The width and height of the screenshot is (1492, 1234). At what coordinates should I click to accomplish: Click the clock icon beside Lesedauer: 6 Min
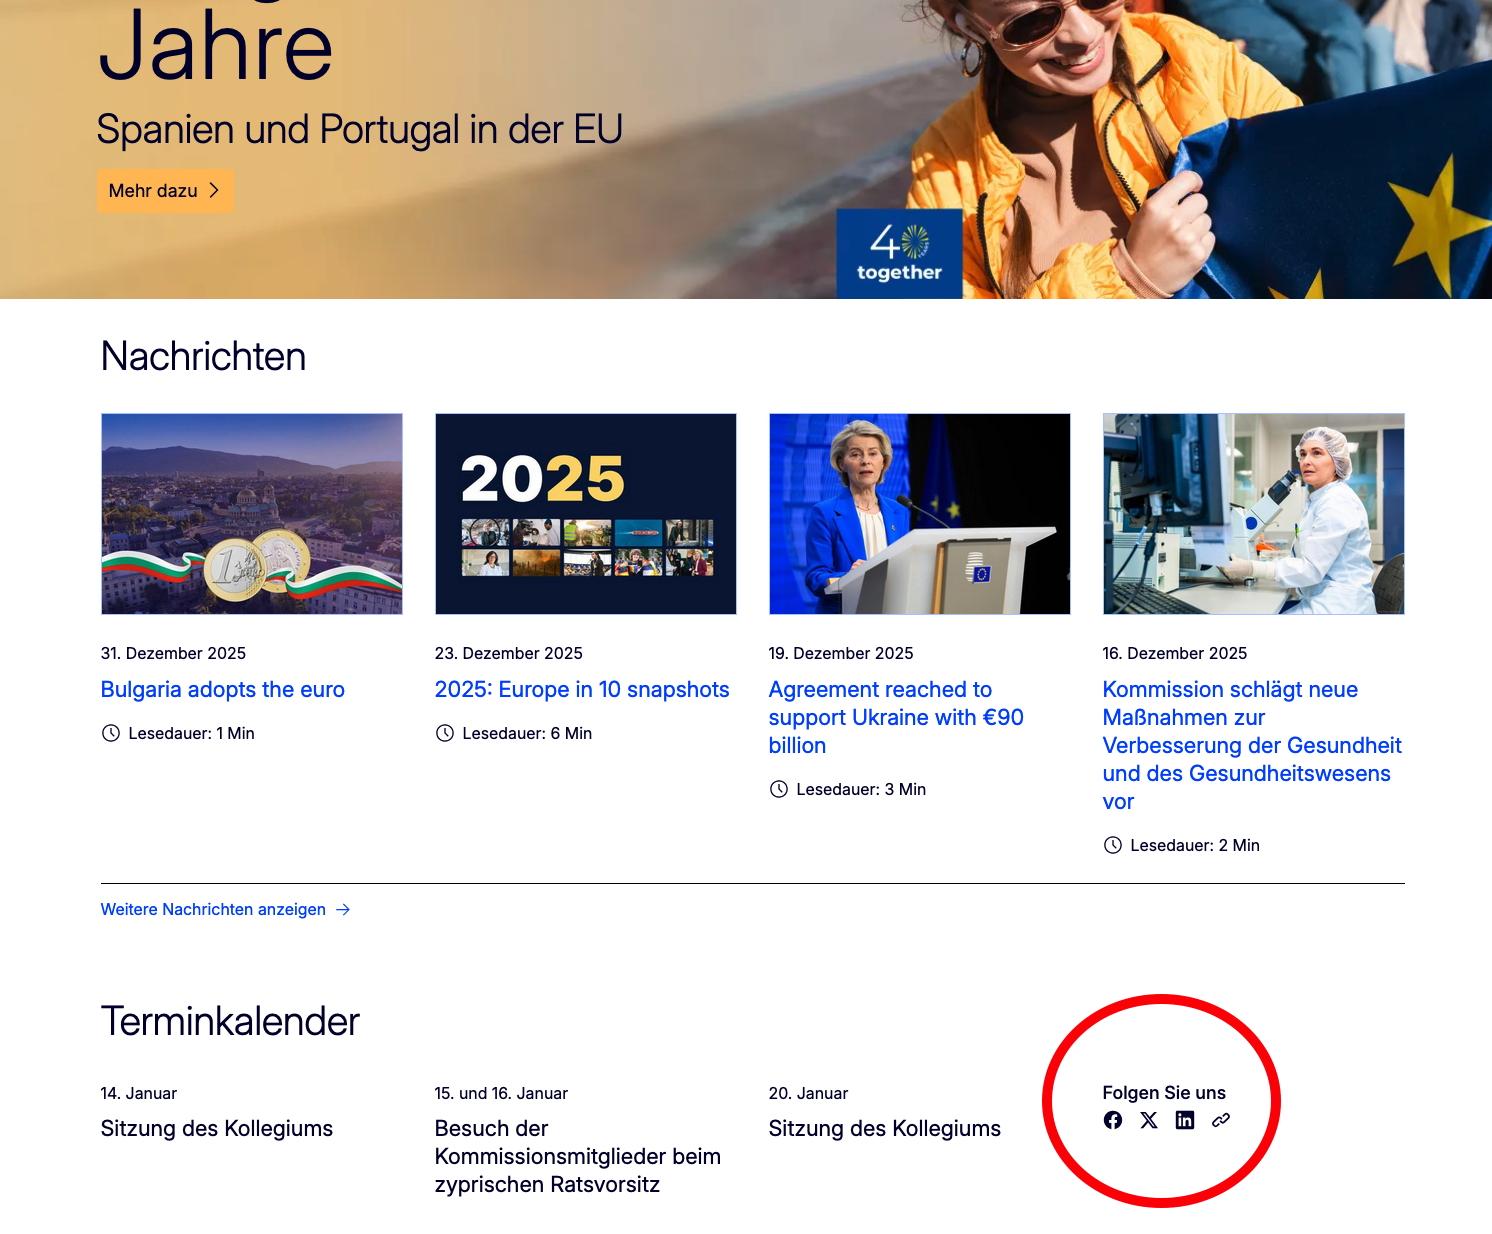point(444,733)
